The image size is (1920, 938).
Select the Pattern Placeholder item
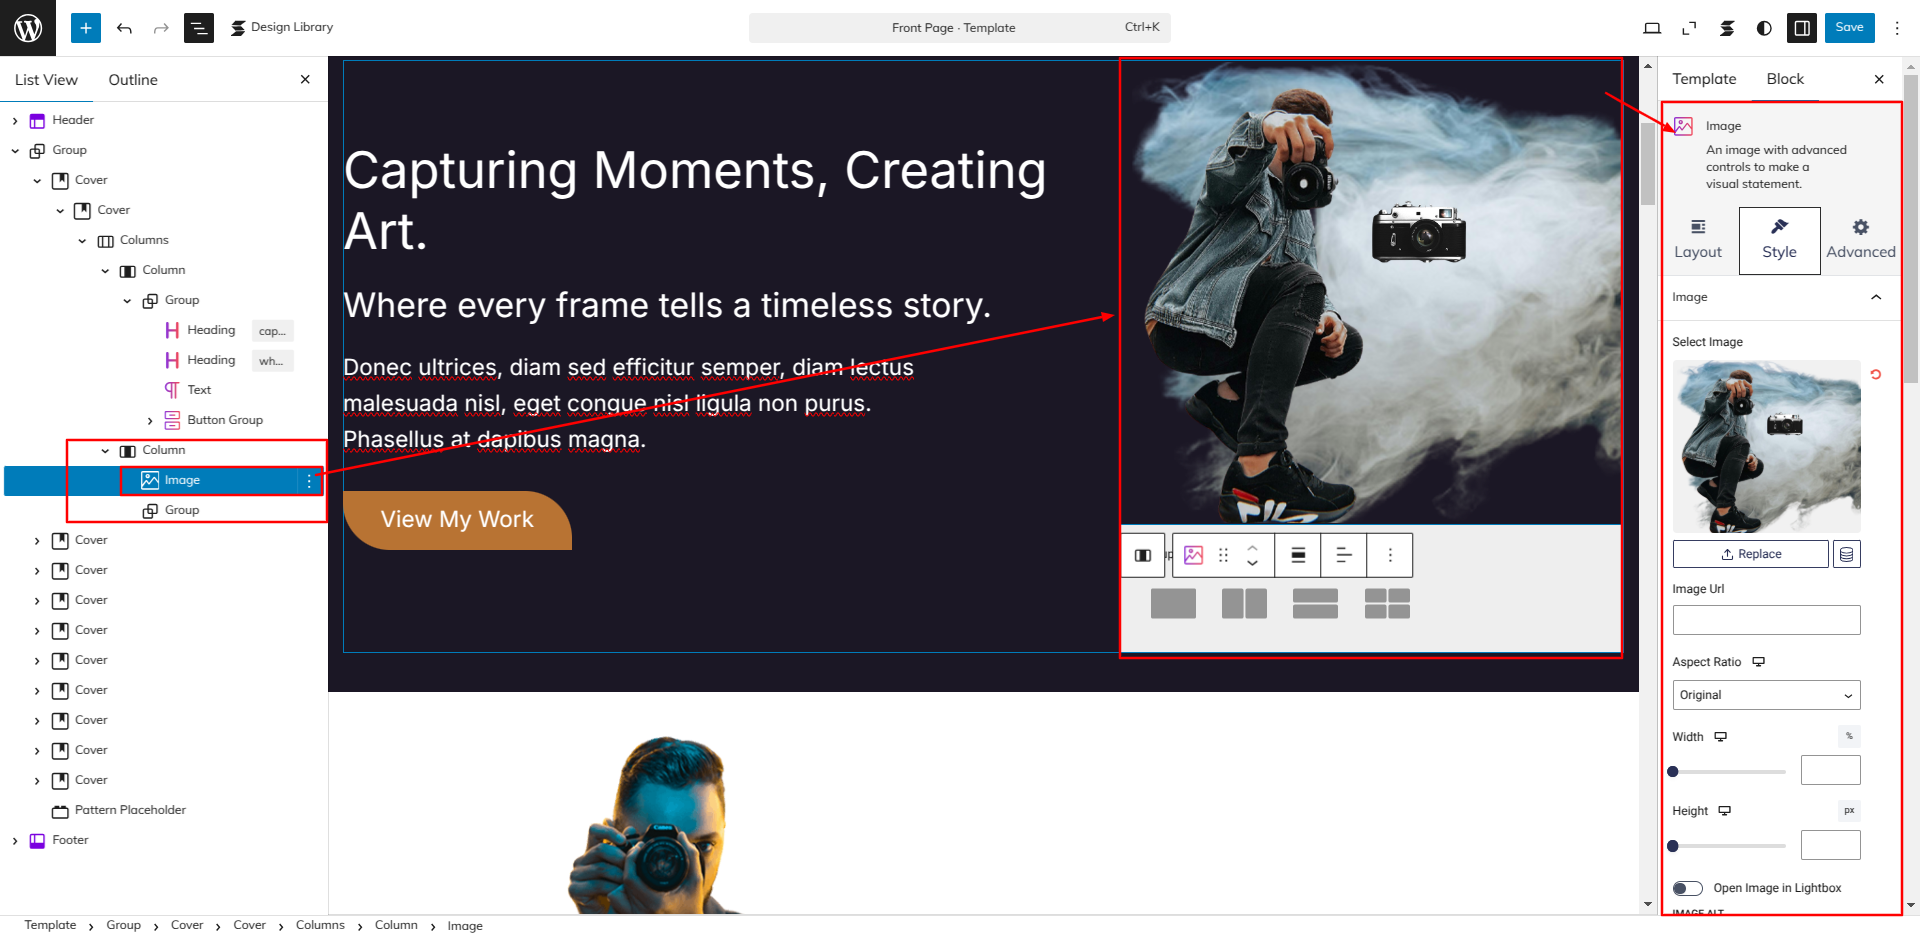pyautogui.click(x=130, y=810)
